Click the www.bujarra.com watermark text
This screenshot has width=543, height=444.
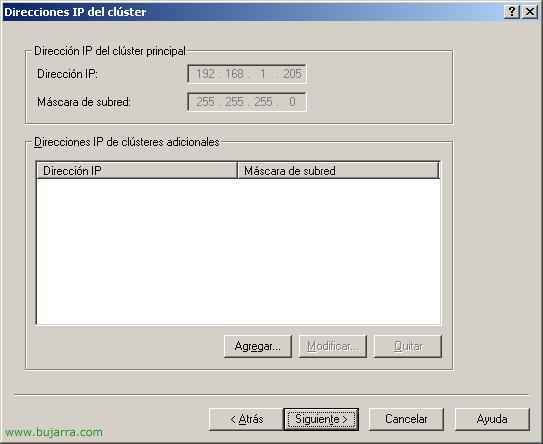[54, 432]
